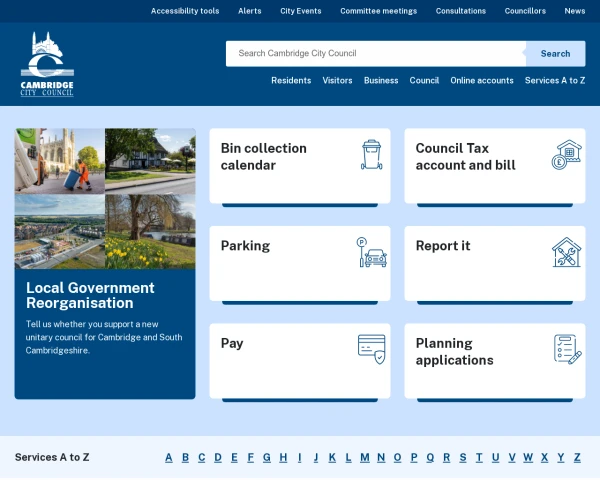Click the Cambridge City Council logo
Screen dimensions: 600x480
[x=47, y=64]
